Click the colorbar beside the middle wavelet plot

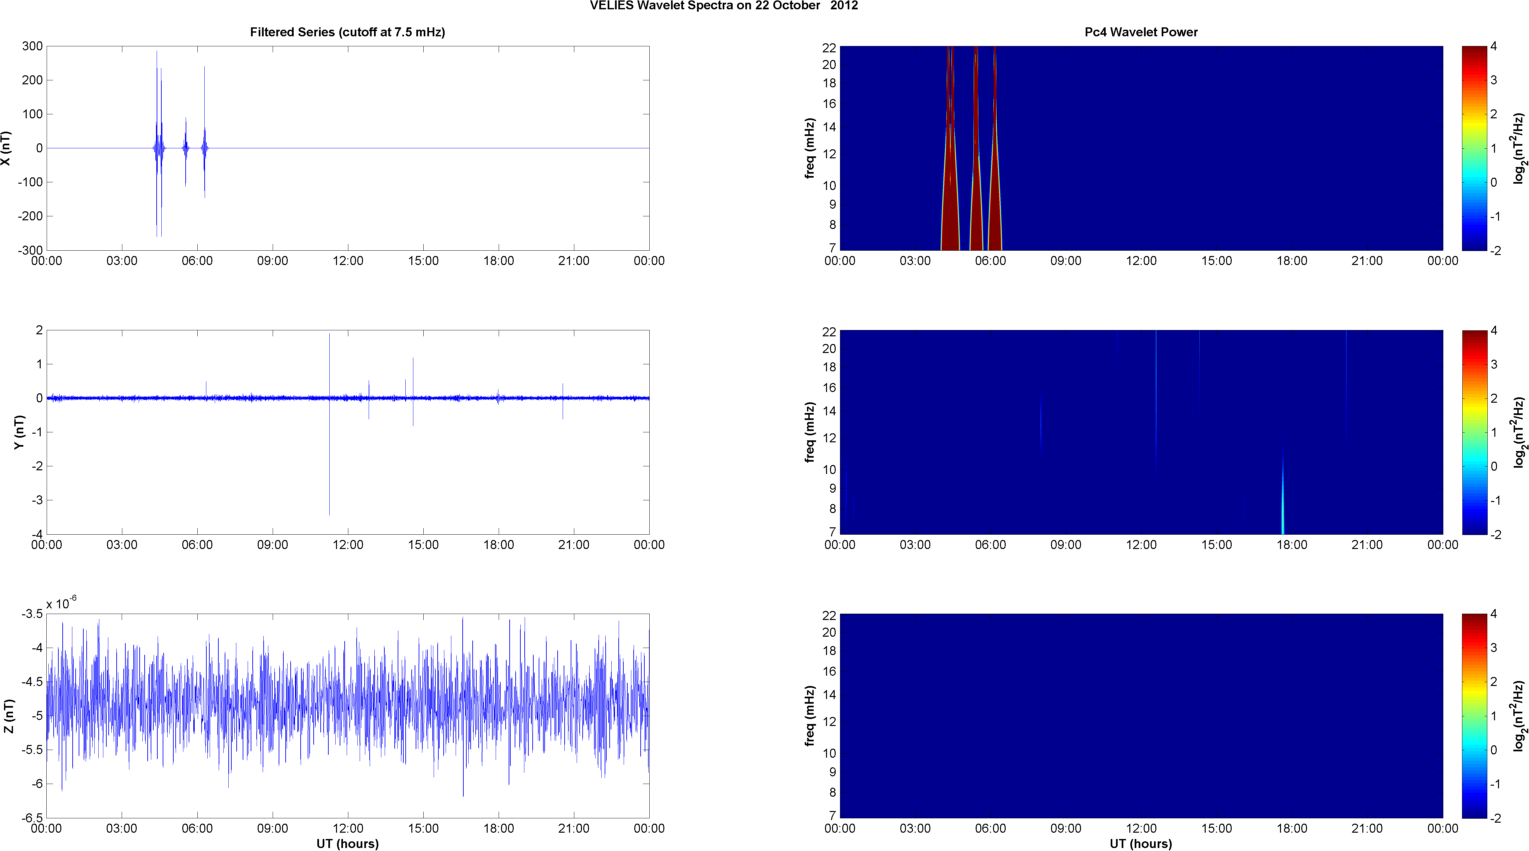1474,432
